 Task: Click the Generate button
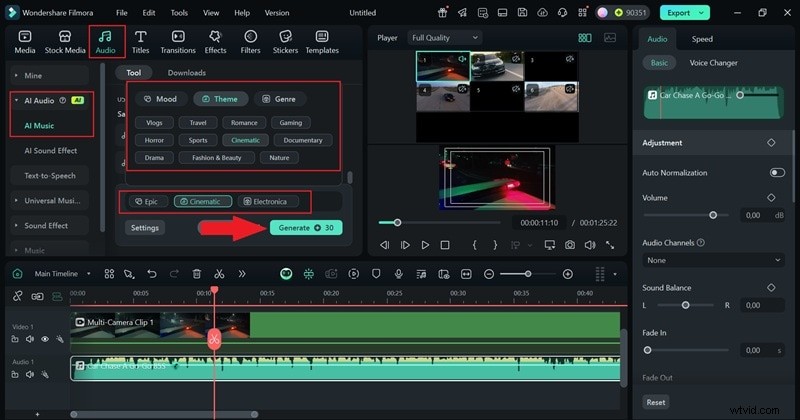pos(306,227)
